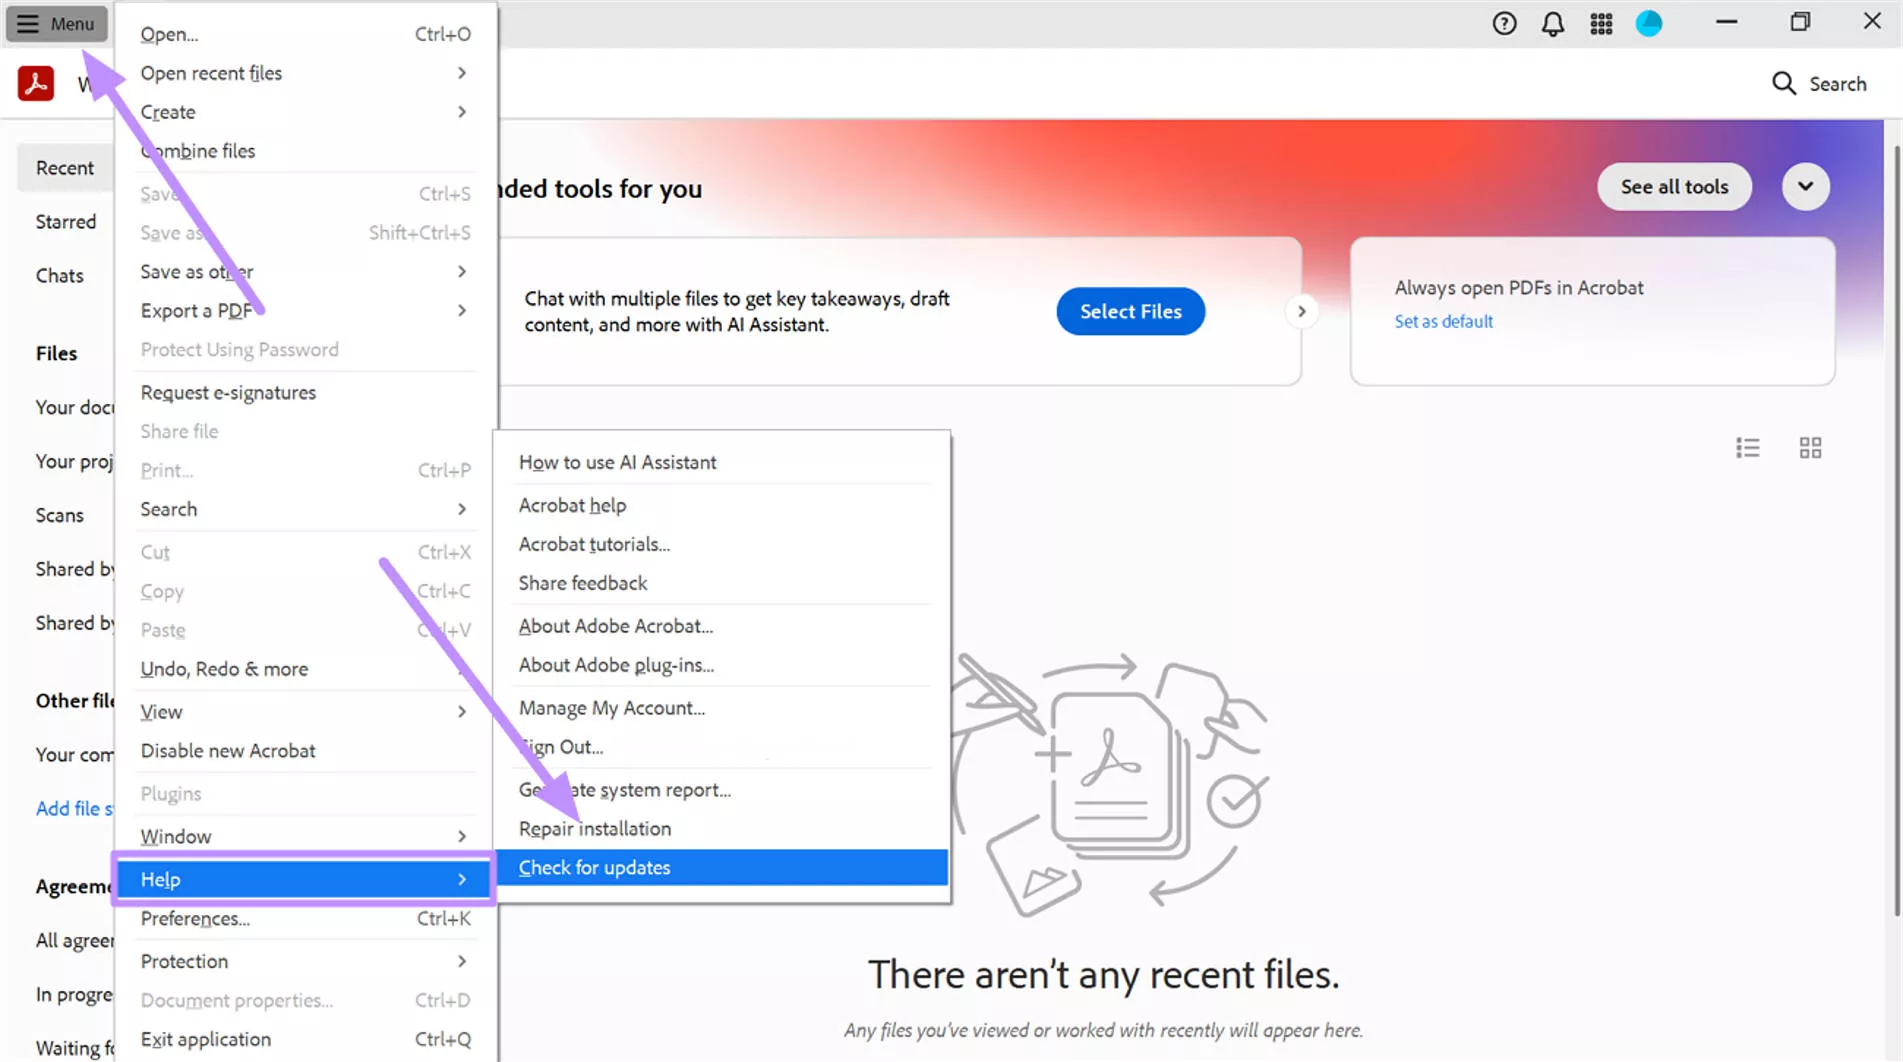Open Scans in the sidebar
This screenshot has width=1903, height=1062.
tap(60, 515)
